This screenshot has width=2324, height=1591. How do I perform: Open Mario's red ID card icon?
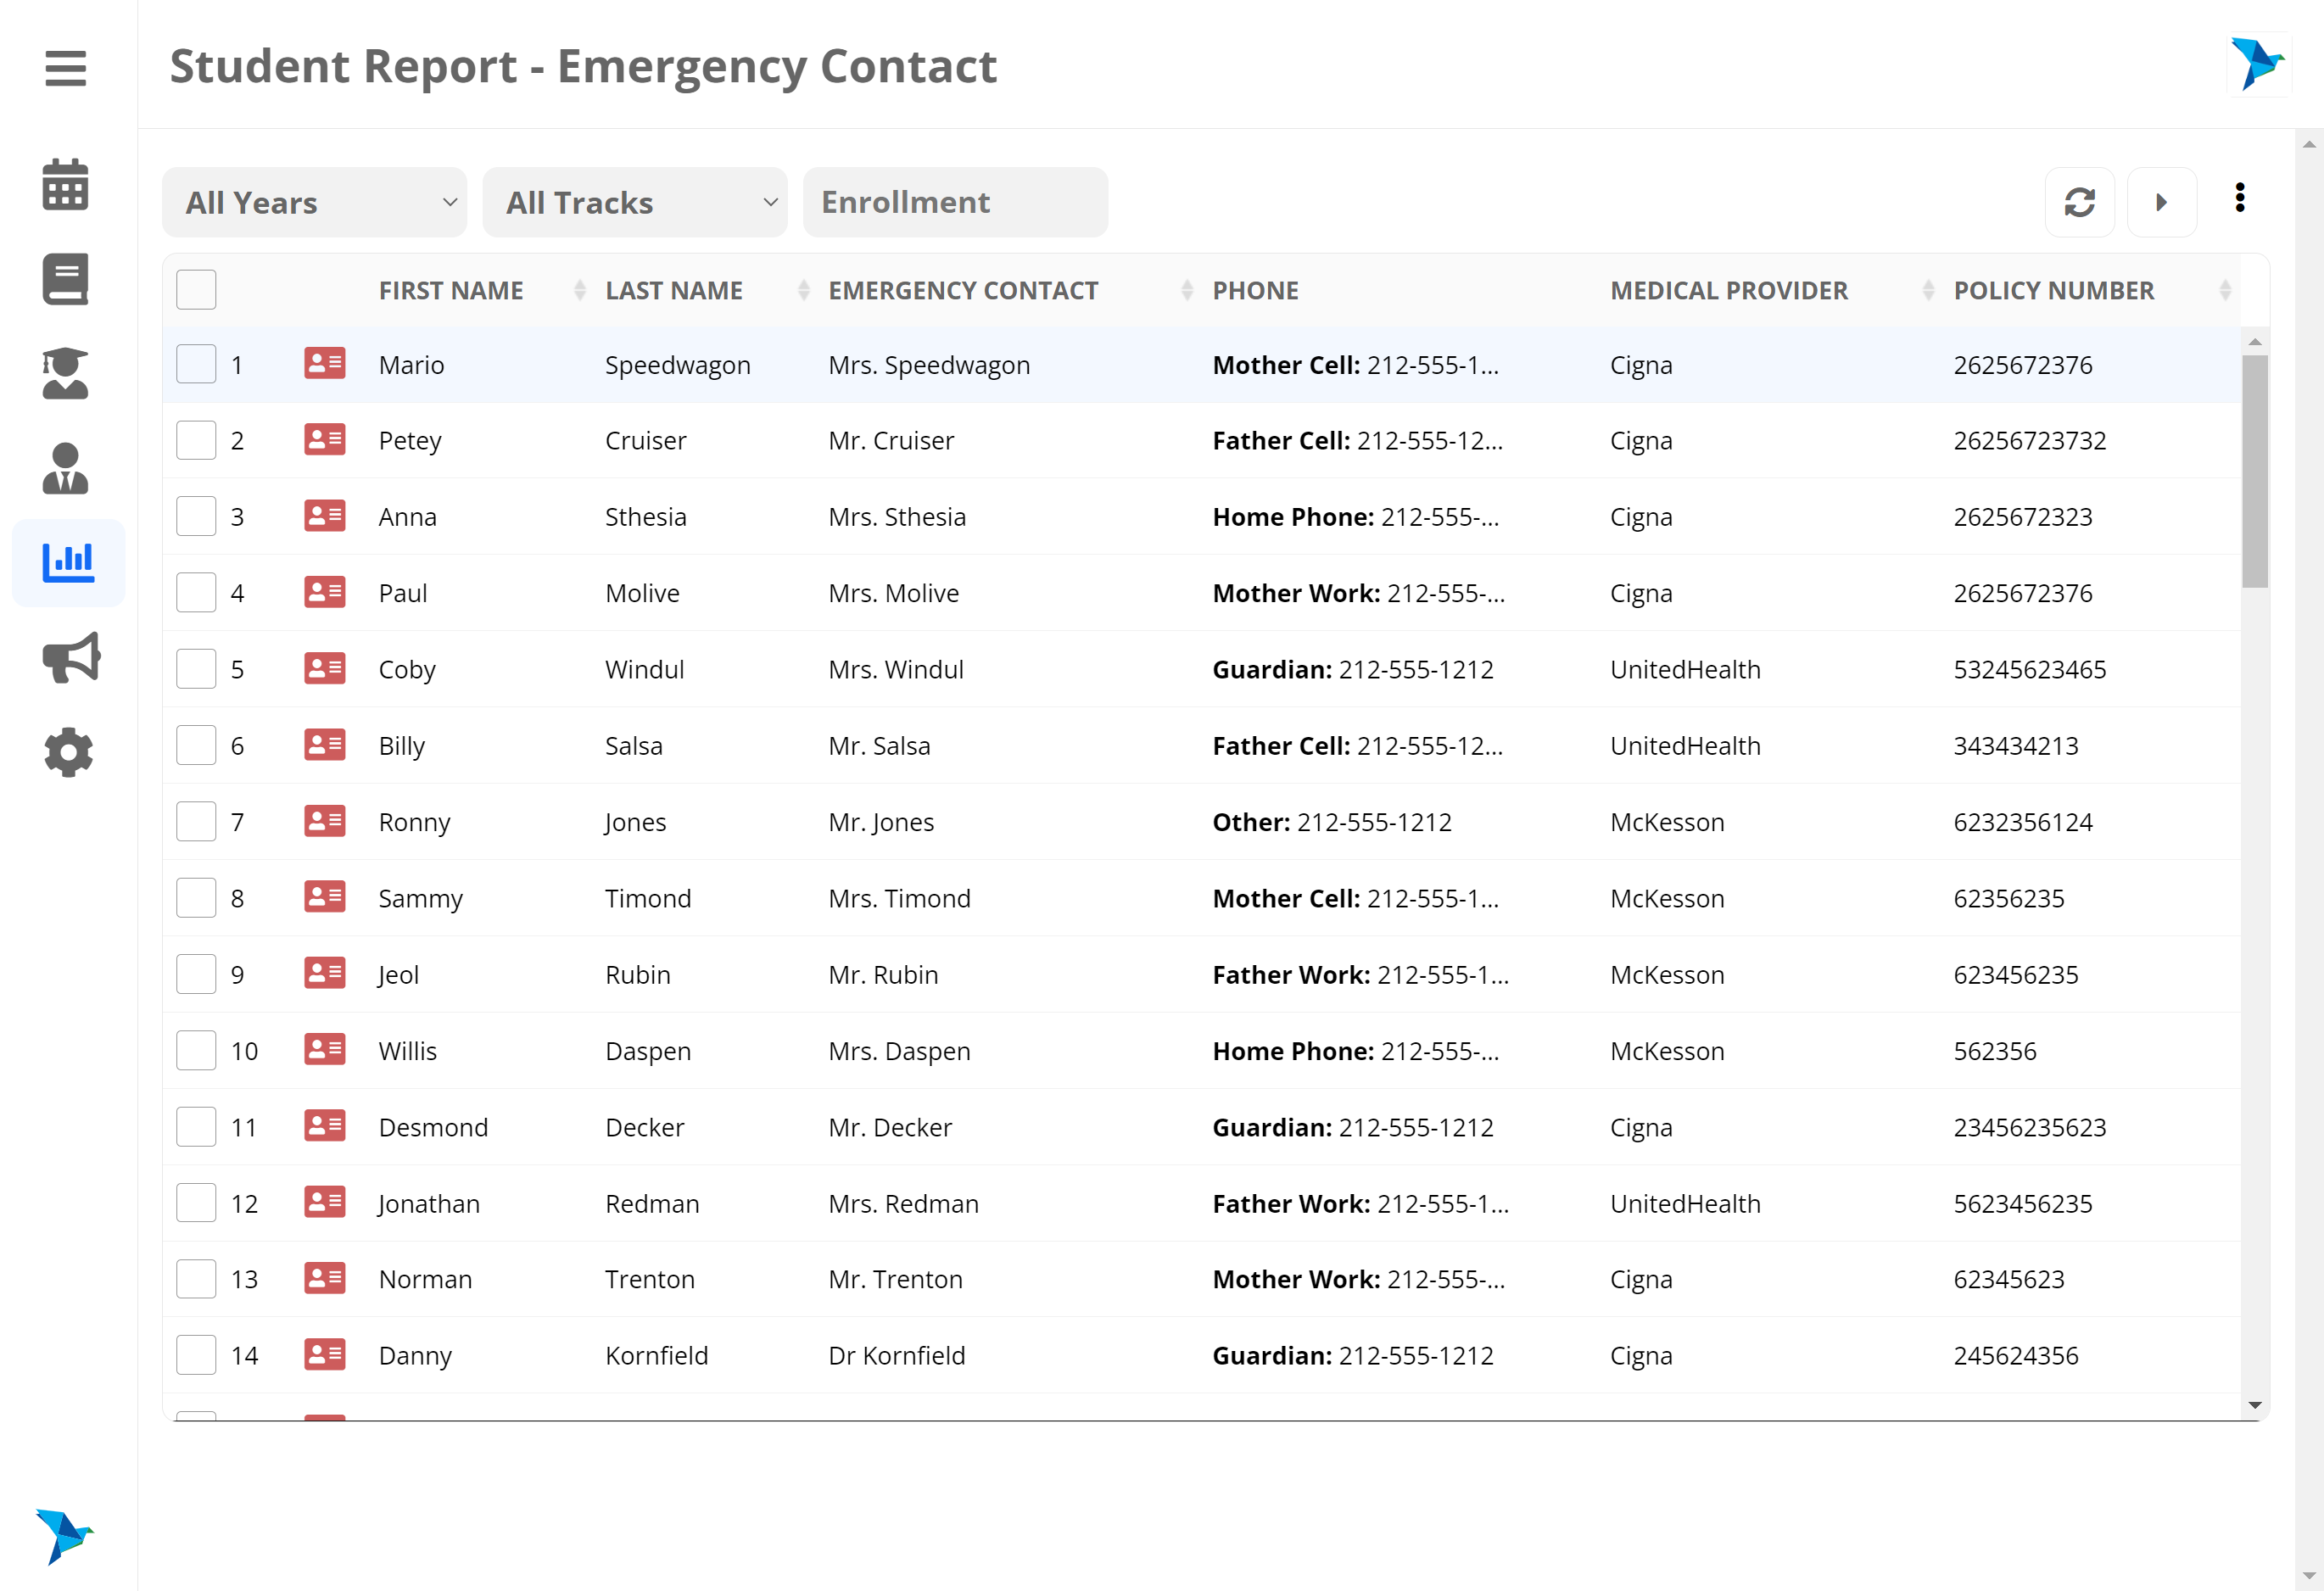pyautogui.click(x=324, y=364)
